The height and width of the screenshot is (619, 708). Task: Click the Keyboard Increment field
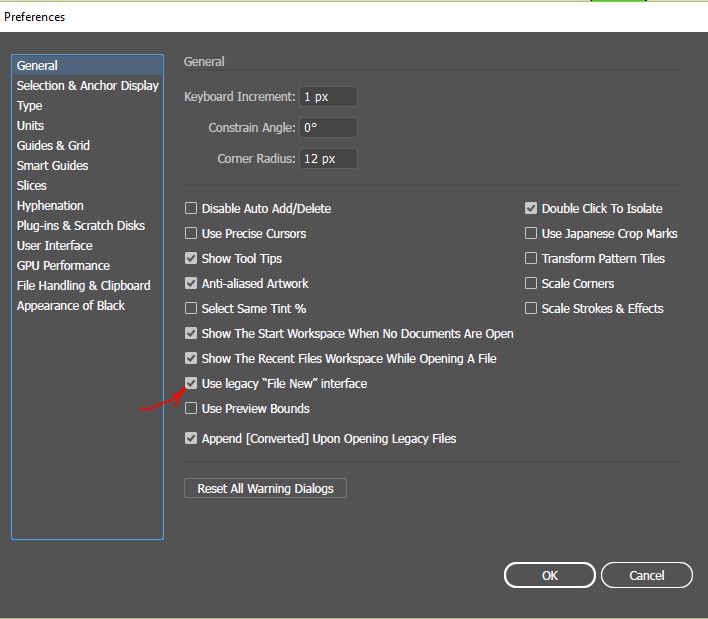click(x=327, y=97)
